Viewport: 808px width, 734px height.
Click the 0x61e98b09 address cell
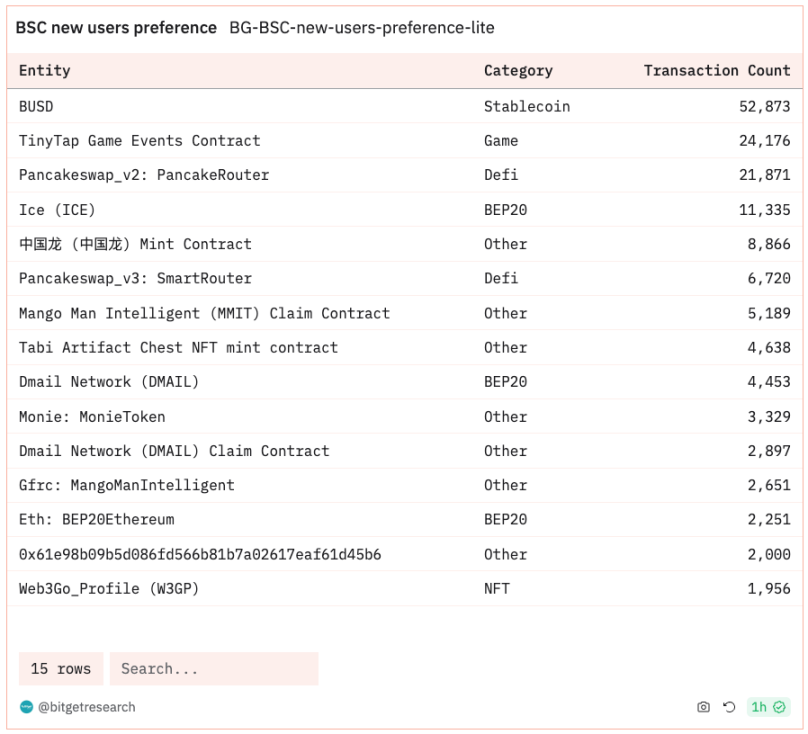point(200,554)
